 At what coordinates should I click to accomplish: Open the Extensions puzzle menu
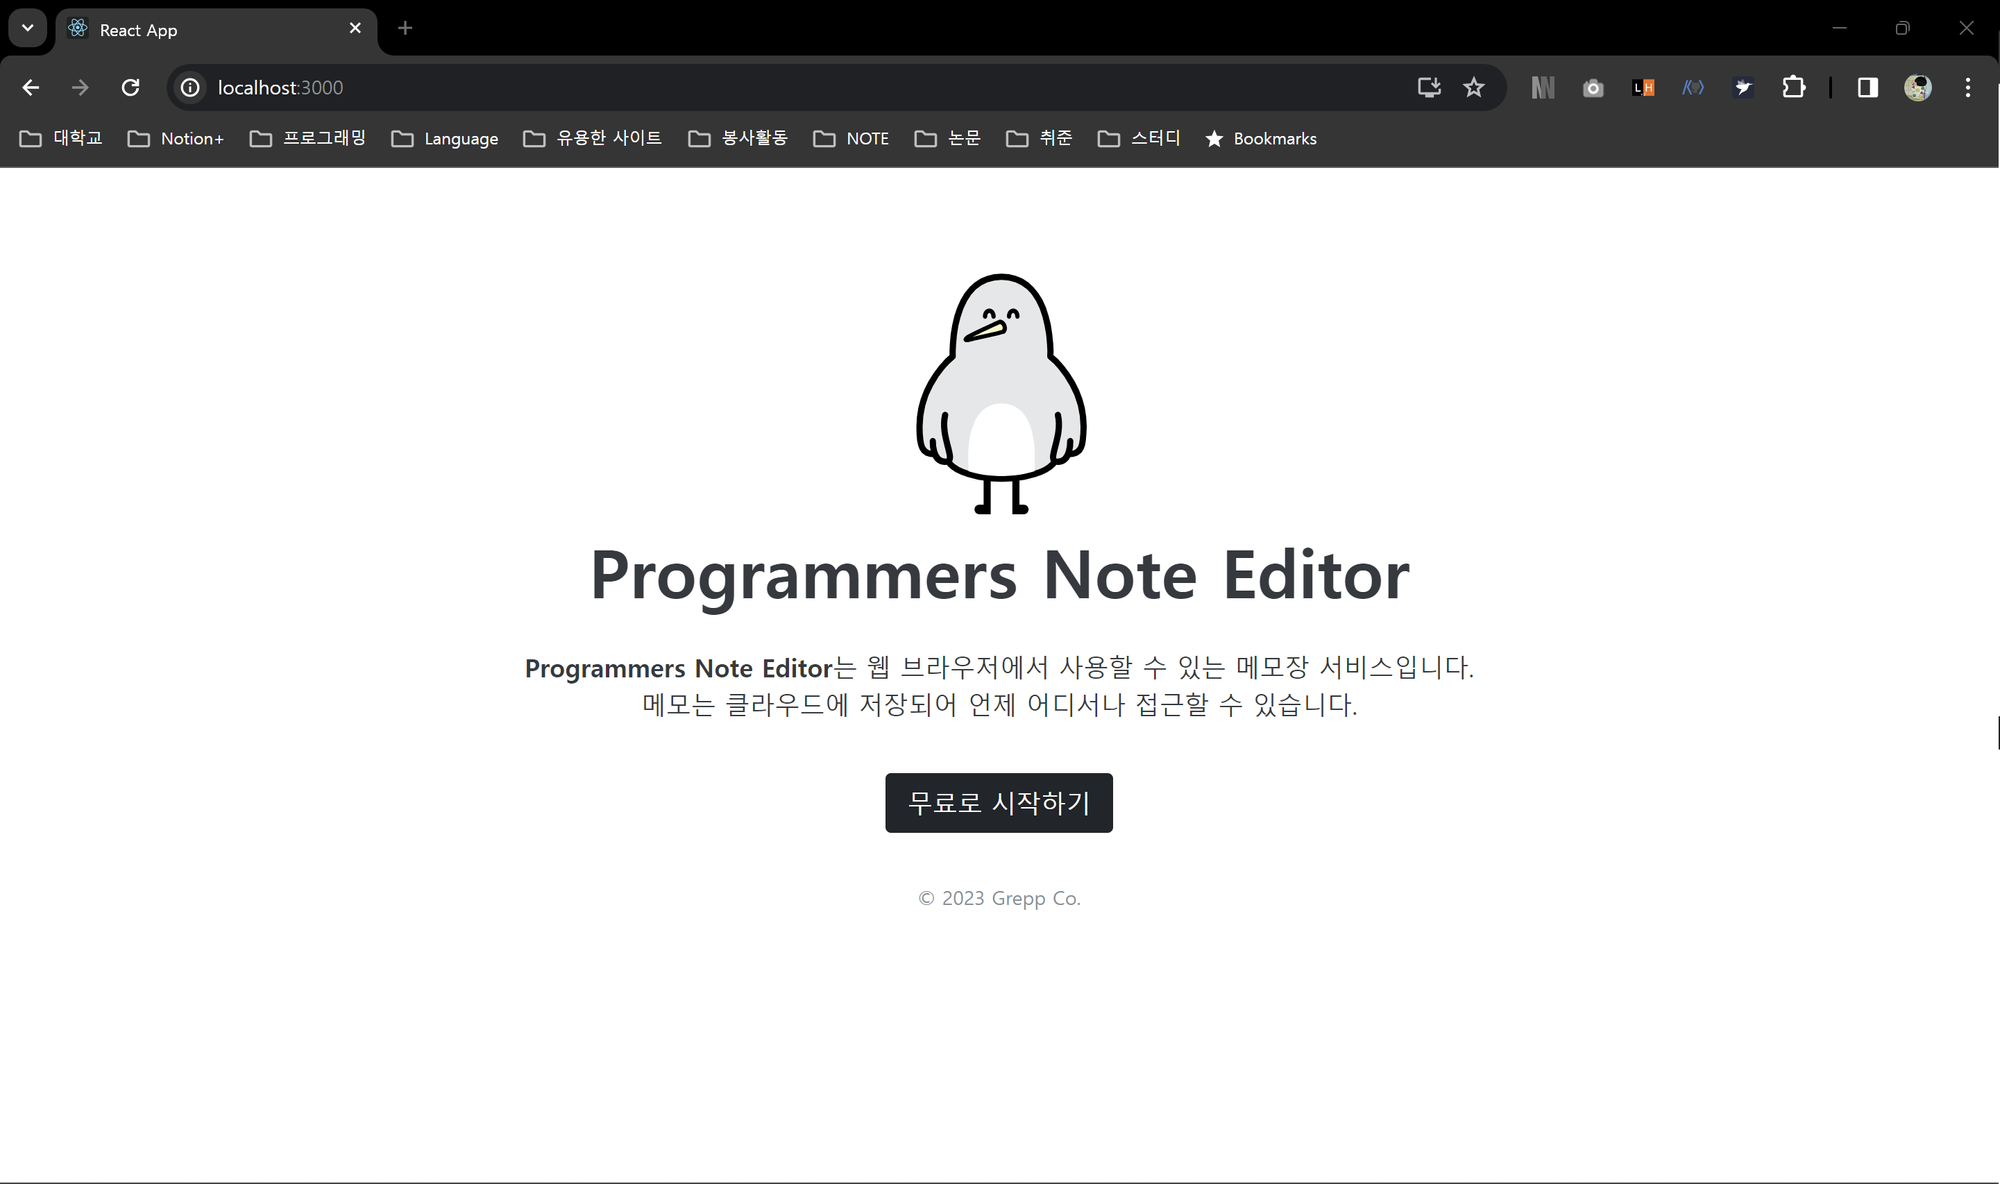(x=1794, y=88)
